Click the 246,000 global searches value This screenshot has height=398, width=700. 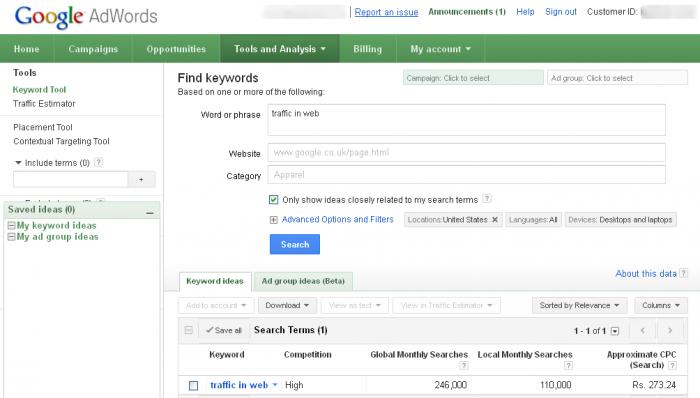pos(450,385)
